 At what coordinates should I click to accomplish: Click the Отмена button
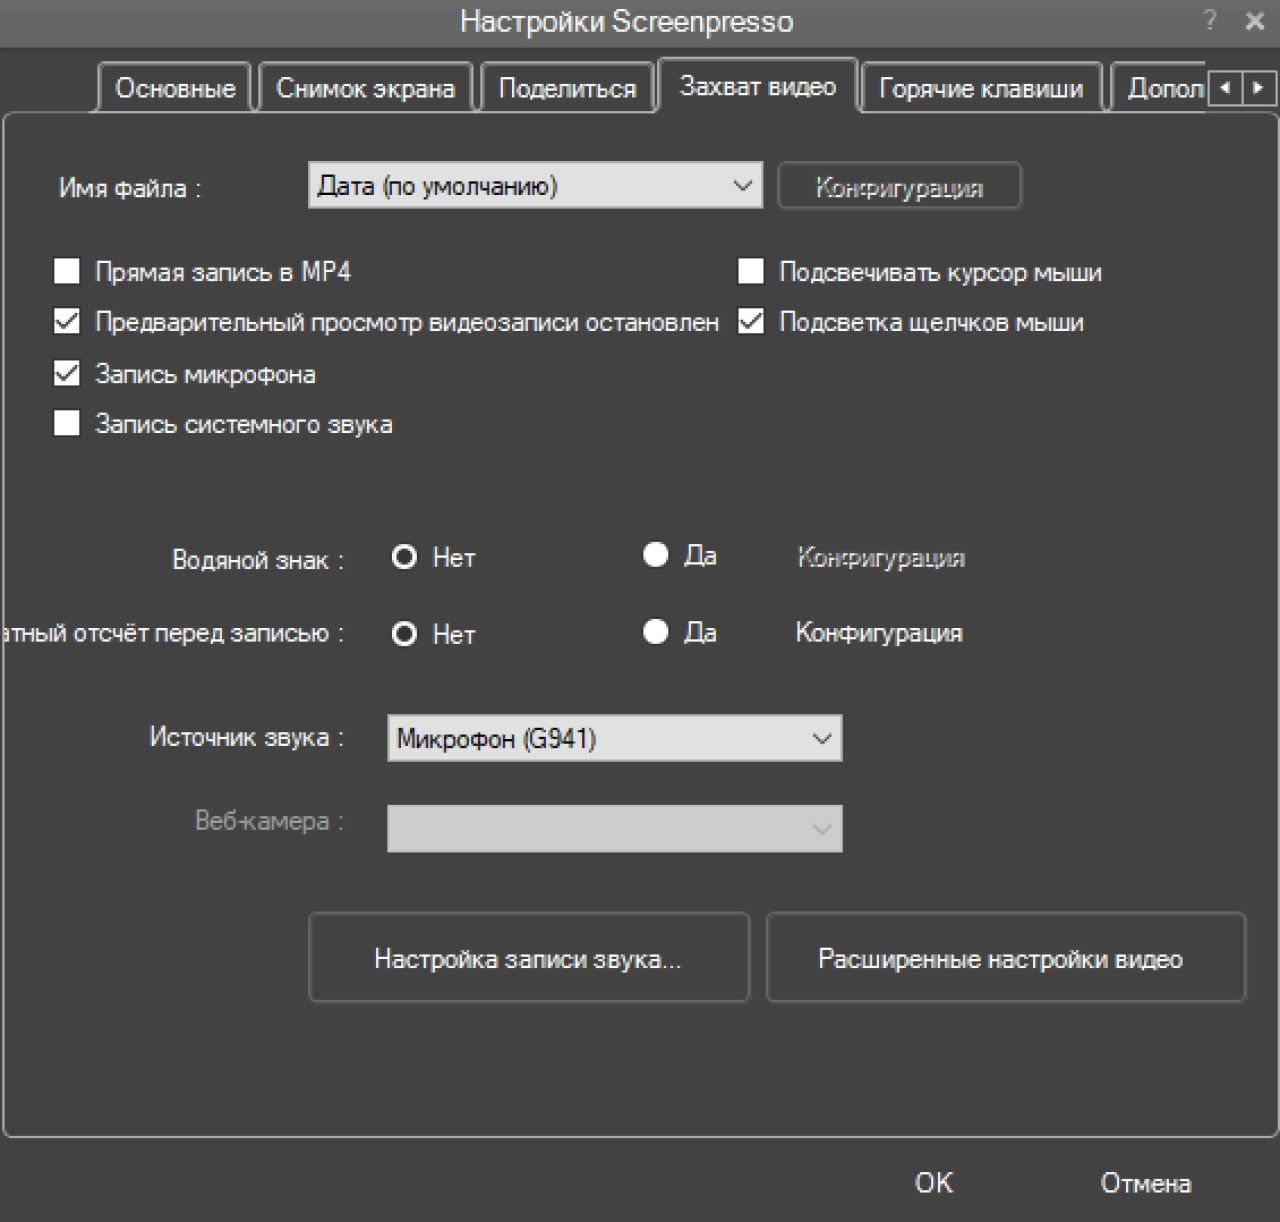click(1145, 1183)
